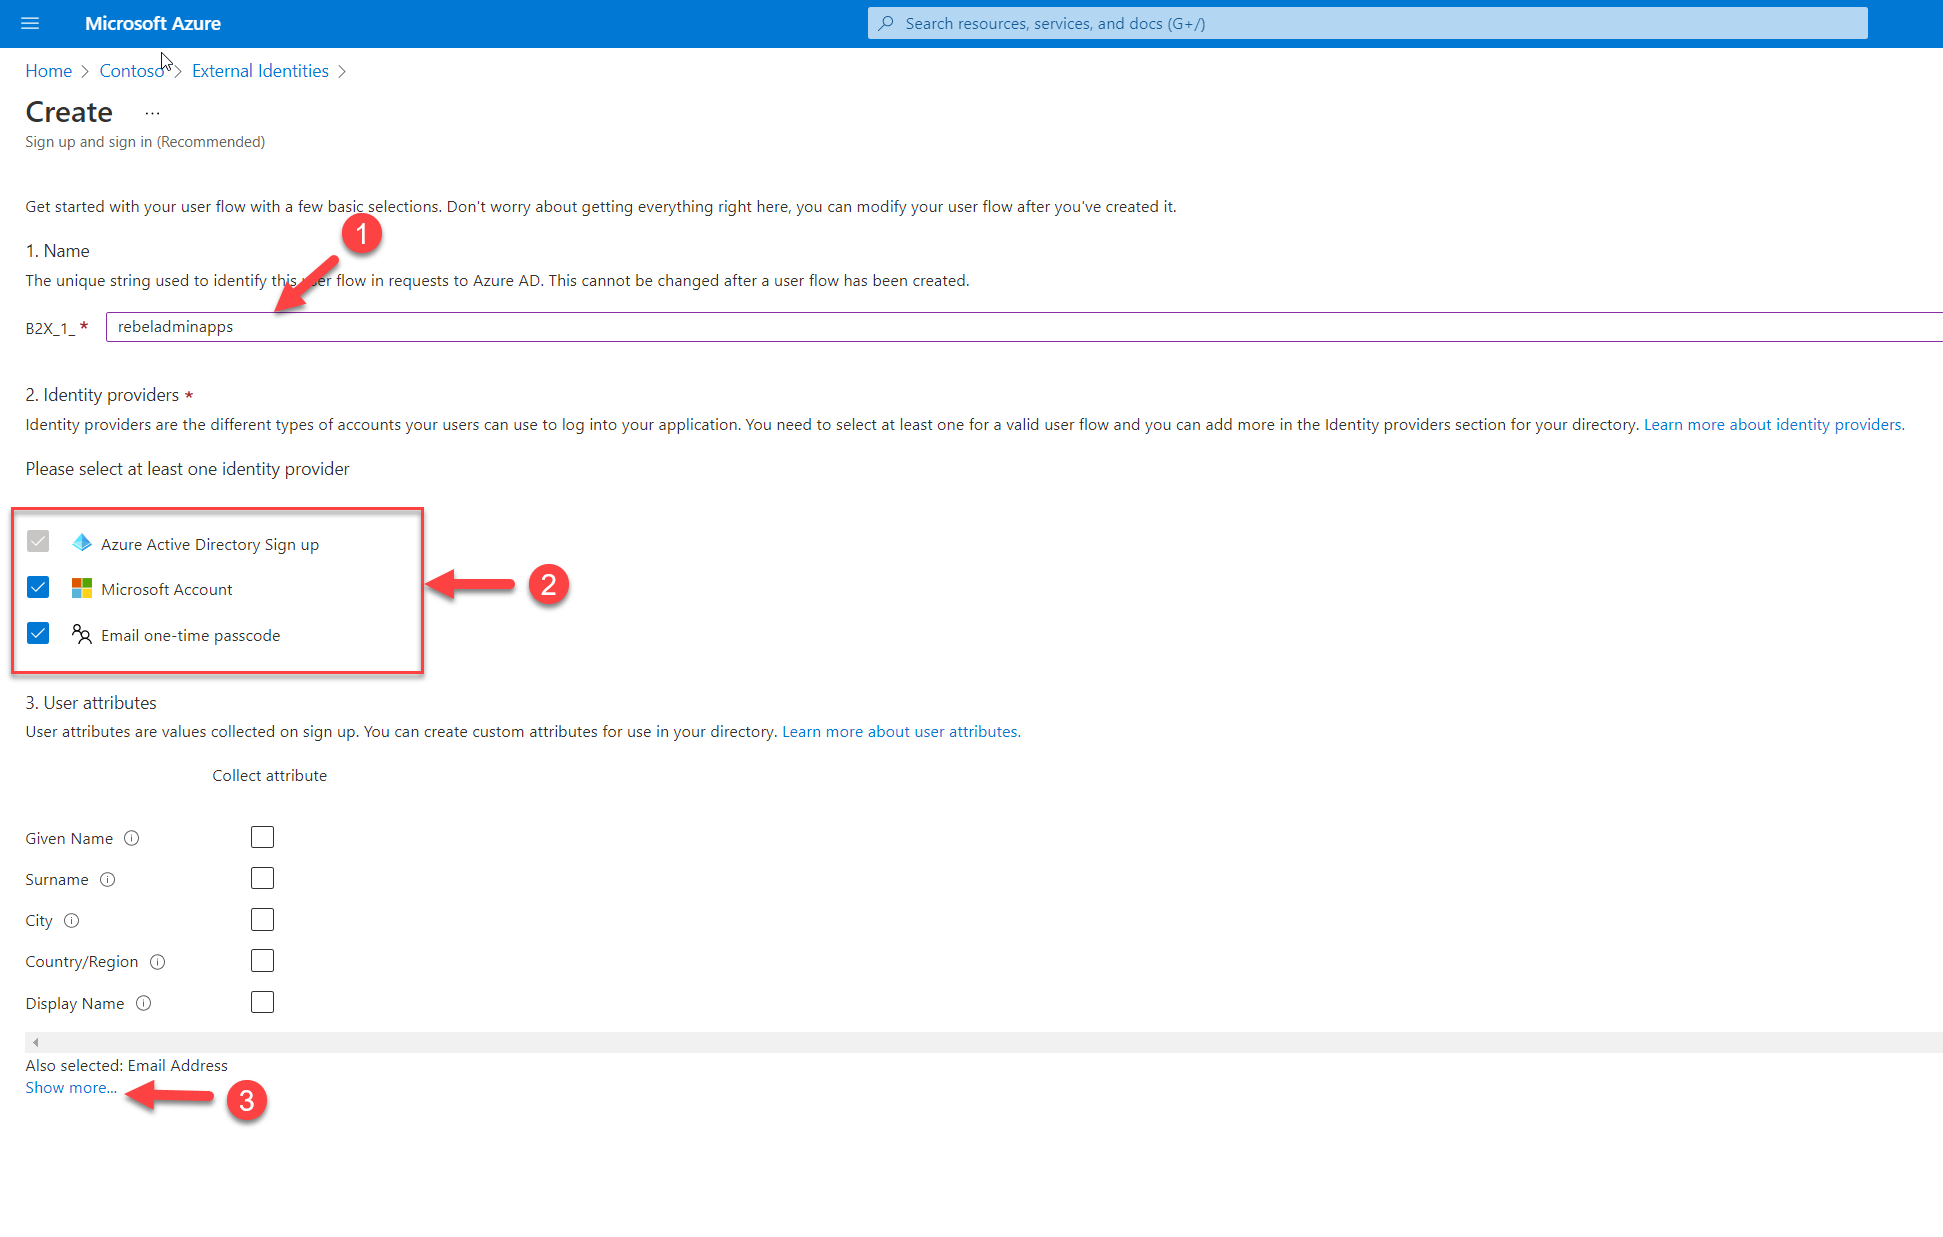This screenshot has width=1943, height=1237.
Task: Show info tooltip for Country/Region
Action: coord(158,961)
